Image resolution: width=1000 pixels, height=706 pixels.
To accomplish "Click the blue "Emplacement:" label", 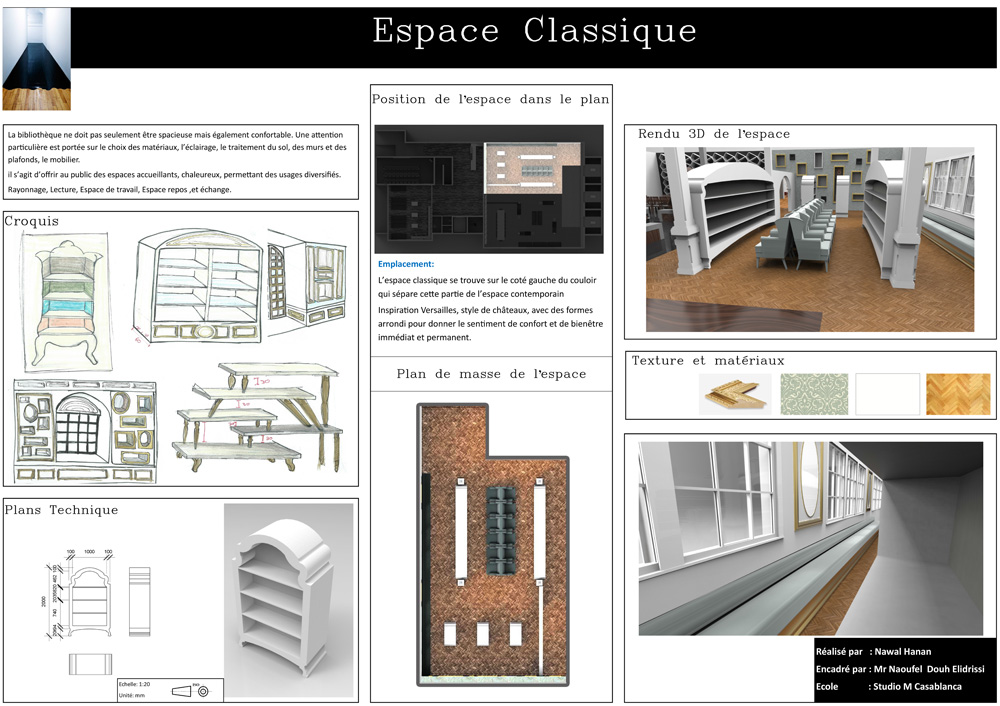I will [x=406, y=264].
